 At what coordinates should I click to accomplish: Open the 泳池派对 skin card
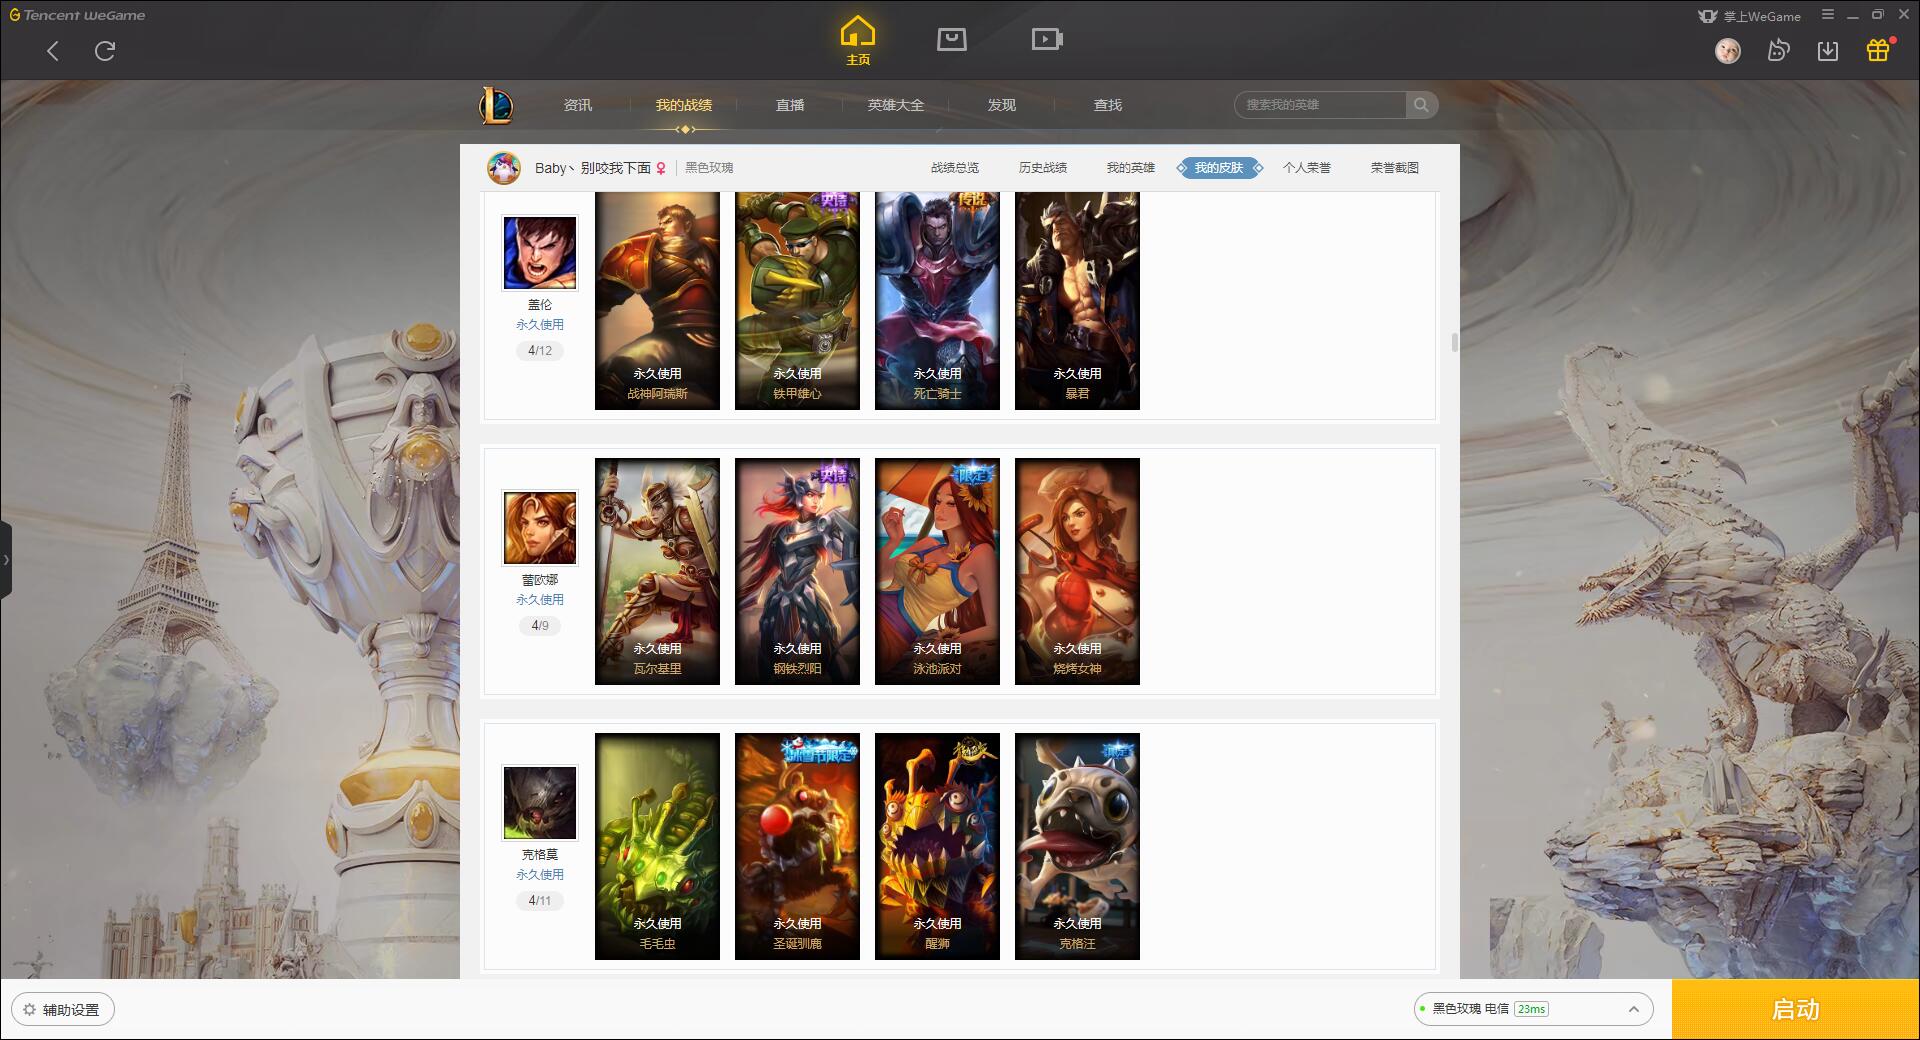coord(937,572)
